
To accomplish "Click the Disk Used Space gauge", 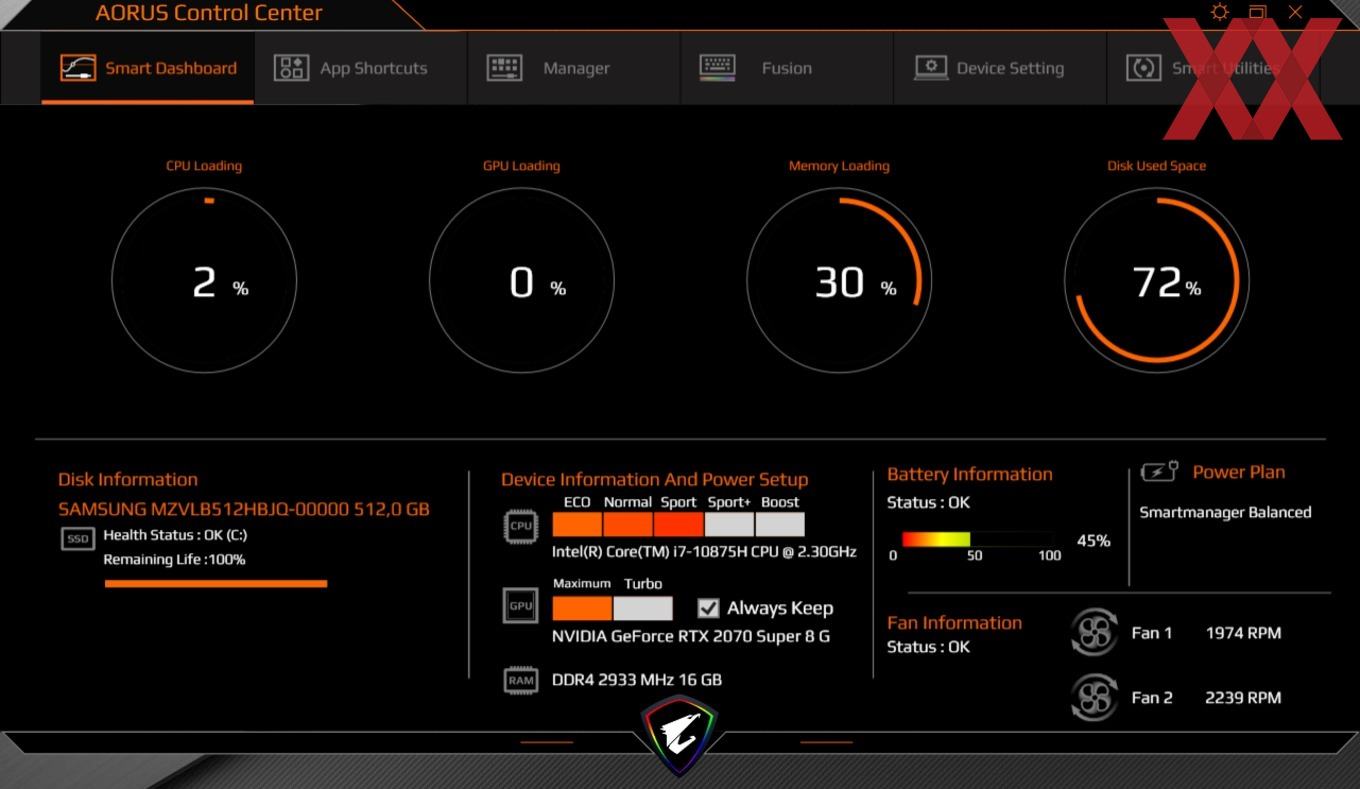I will [1156, 281].
